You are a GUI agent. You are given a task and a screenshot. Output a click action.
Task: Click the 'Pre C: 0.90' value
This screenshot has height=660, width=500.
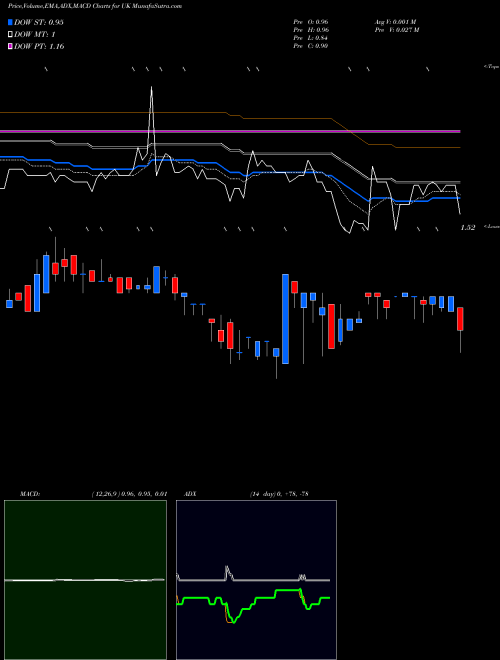pyautogui.click(x=311, y=46)
